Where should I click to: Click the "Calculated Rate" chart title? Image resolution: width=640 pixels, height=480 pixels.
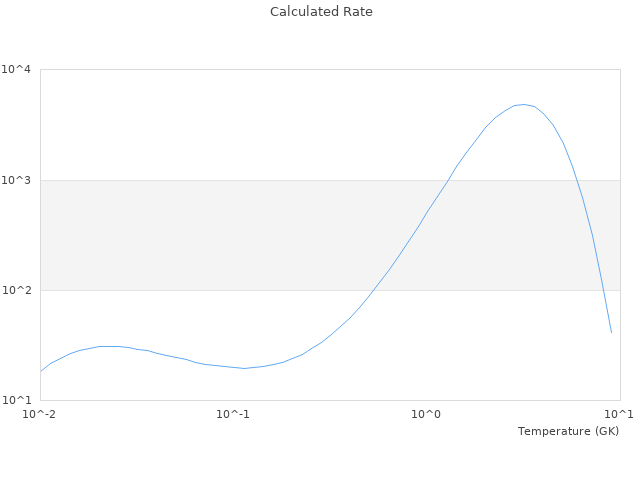[321, 12]
